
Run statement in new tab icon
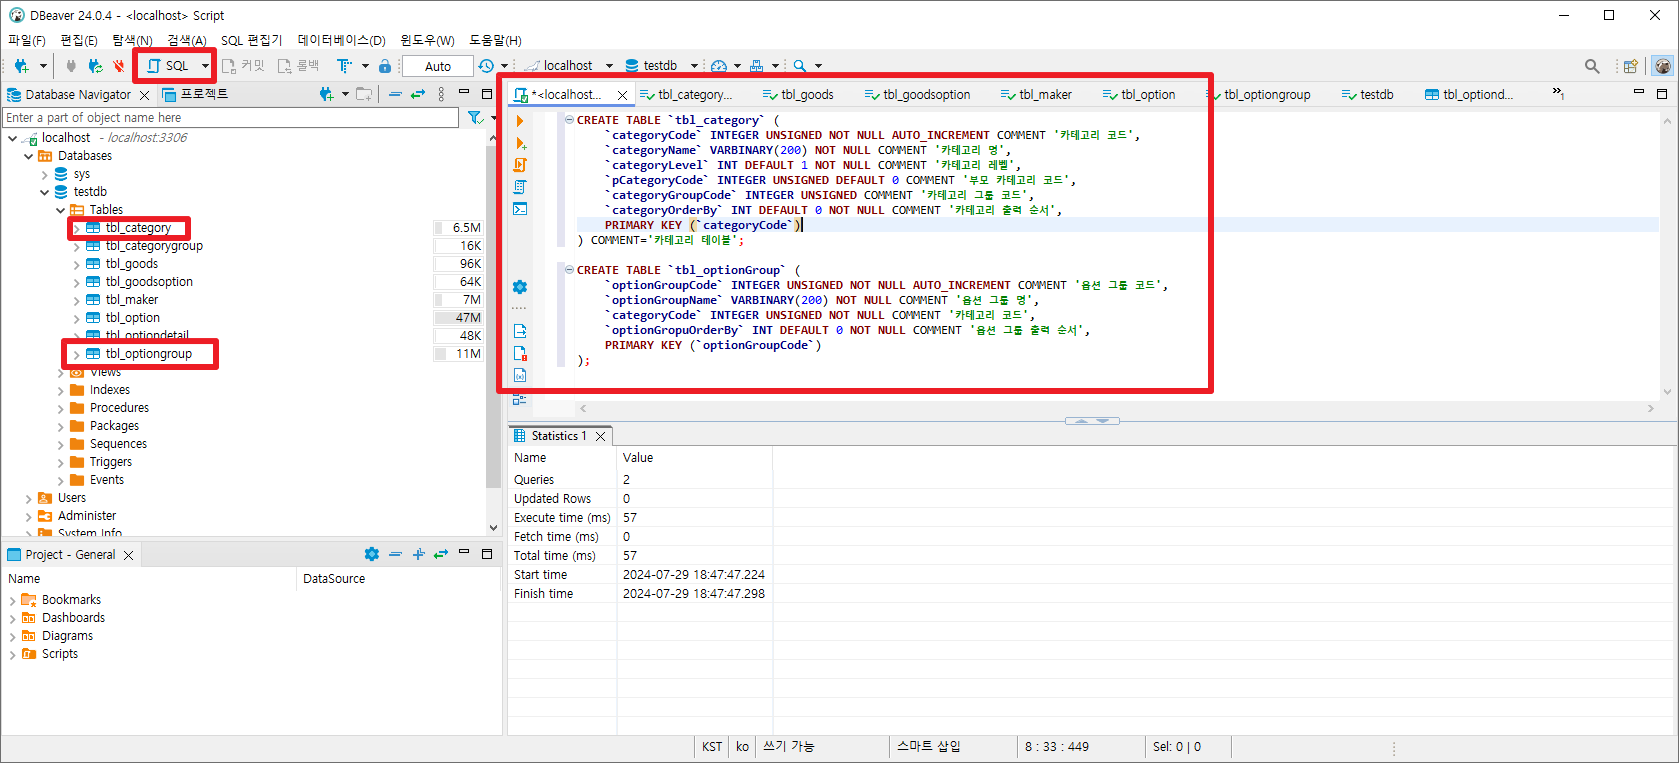pyautogui.click(x=520, y=143)
